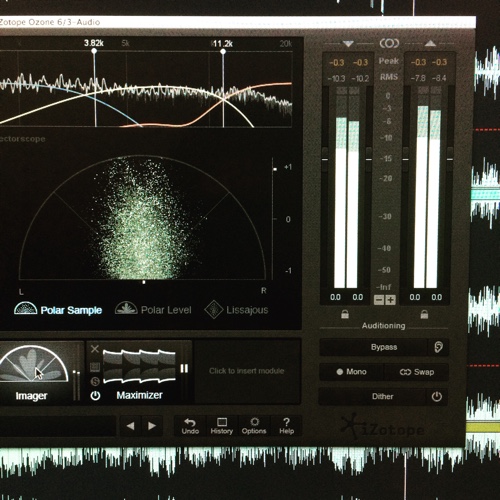Go to the next preset with the right arrow
The image size is (500, 500).
(x=152, y=426)
